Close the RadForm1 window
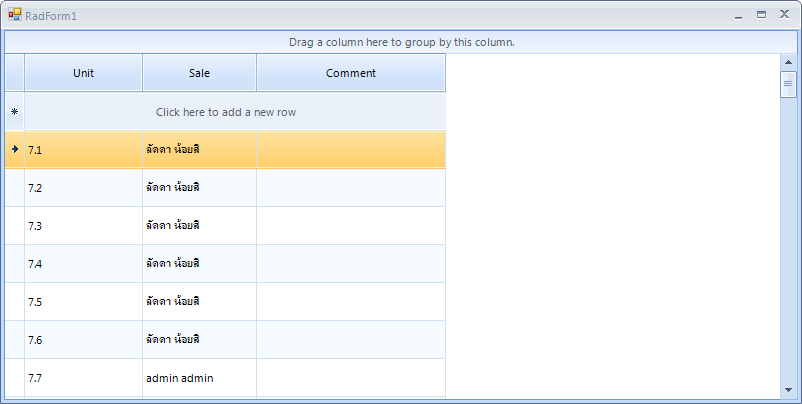Image resolution: width=802 pixels, height=404 pixels. (x=785, y=15)
